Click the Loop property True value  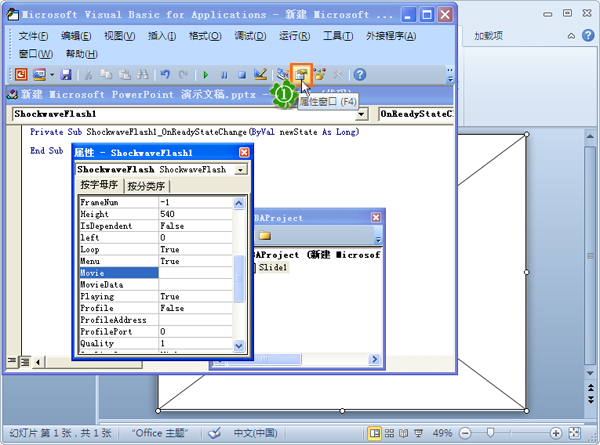(195, 249)
